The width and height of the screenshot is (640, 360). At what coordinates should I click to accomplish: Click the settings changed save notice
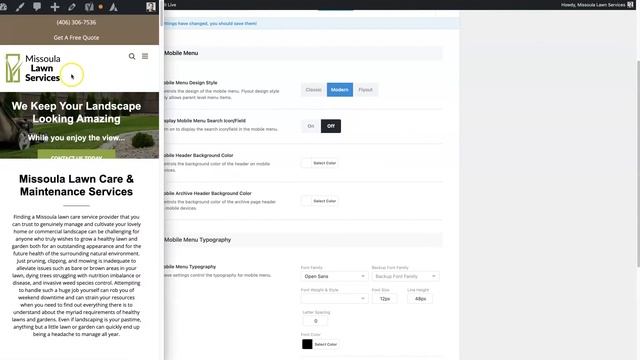(x=312, y=23)
